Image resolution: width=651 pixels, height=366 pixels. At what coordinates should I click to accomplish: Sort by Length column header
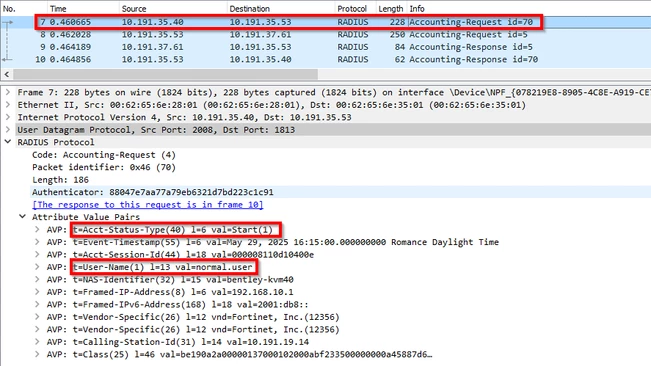pos(391,9)
